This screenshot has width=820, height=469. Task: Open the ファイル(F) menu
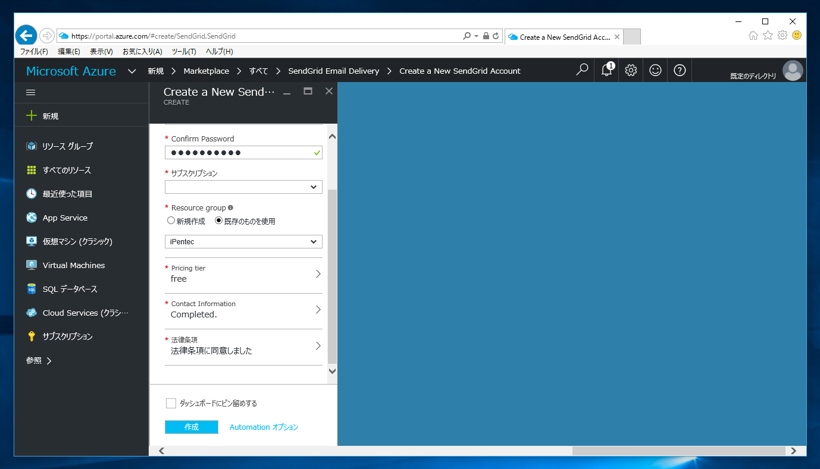34,51
